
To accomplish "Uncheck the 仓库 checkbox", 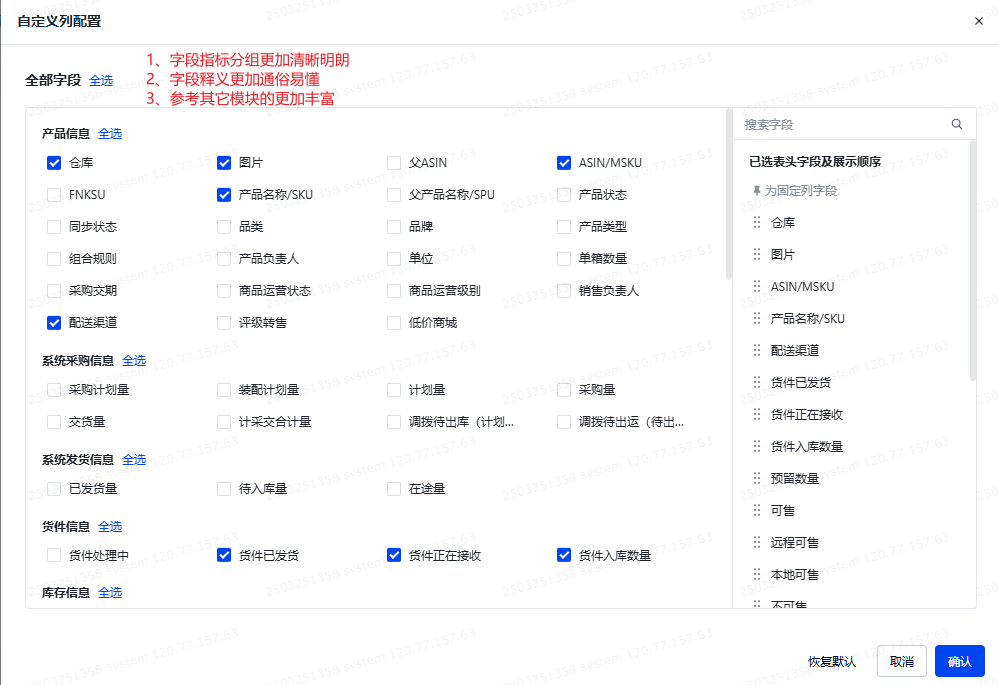I will click(x=54, y=163).
